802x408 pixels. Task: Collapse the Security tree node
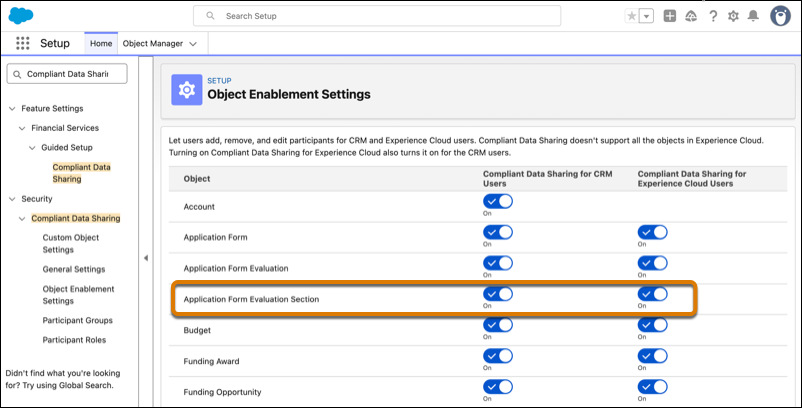click(12, 199)
